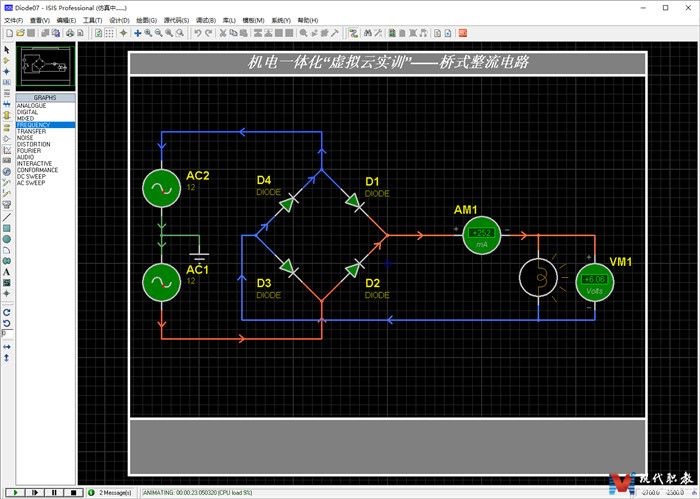
Task: Select FREQUENCY in the graphs list
Action: [x=46, y=125]
